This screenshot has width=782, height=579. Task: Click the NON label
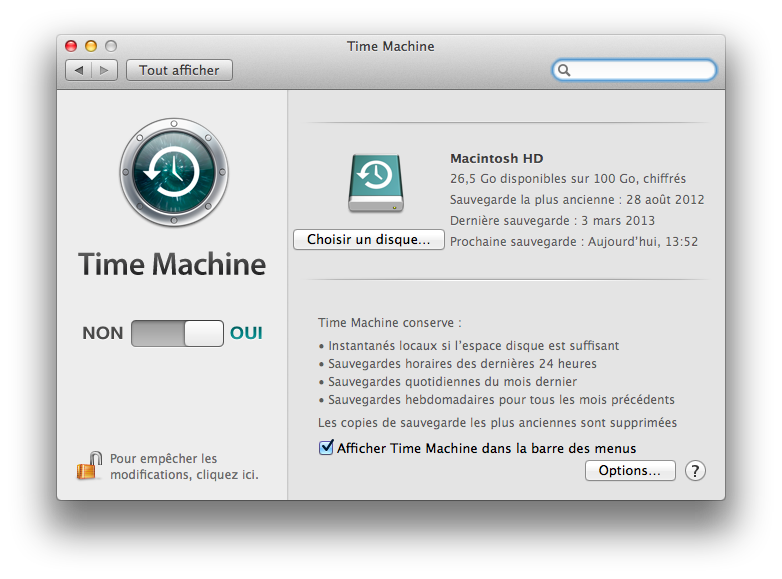(103, 333)
